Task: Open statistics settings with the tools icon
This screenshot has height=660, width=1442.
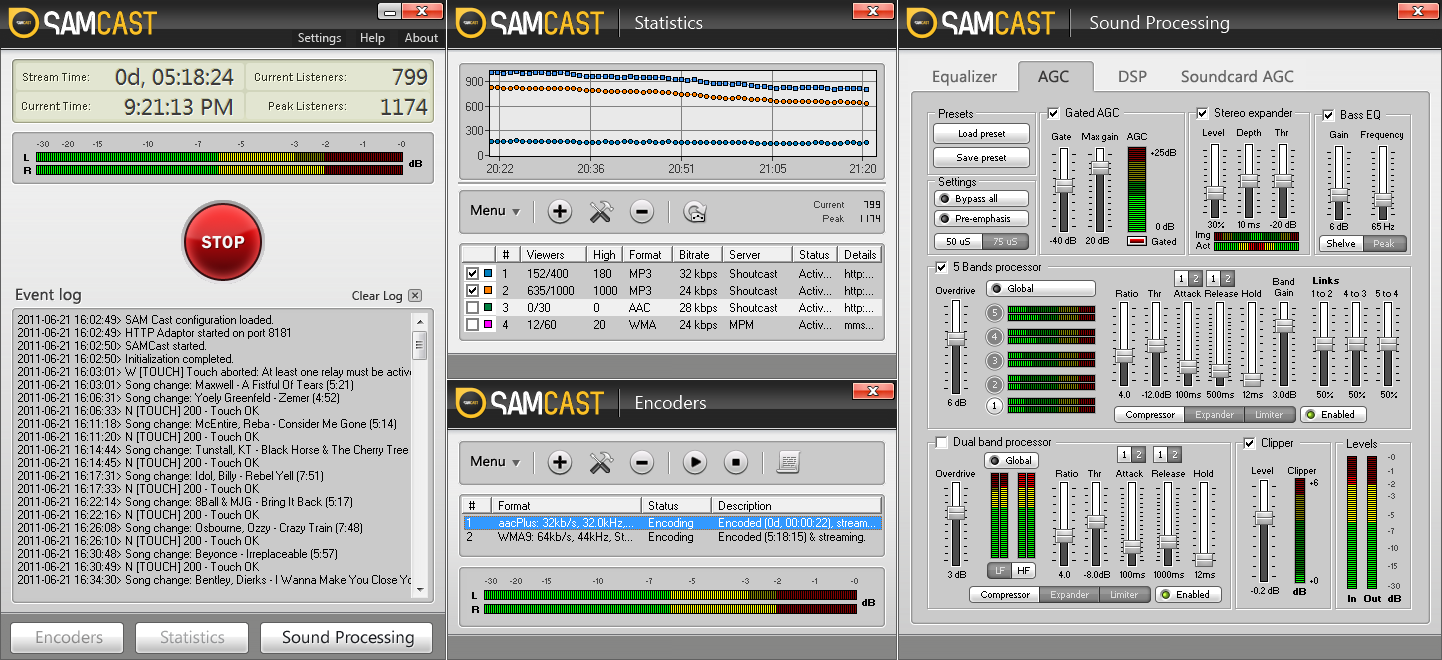Action: [601, 212]
